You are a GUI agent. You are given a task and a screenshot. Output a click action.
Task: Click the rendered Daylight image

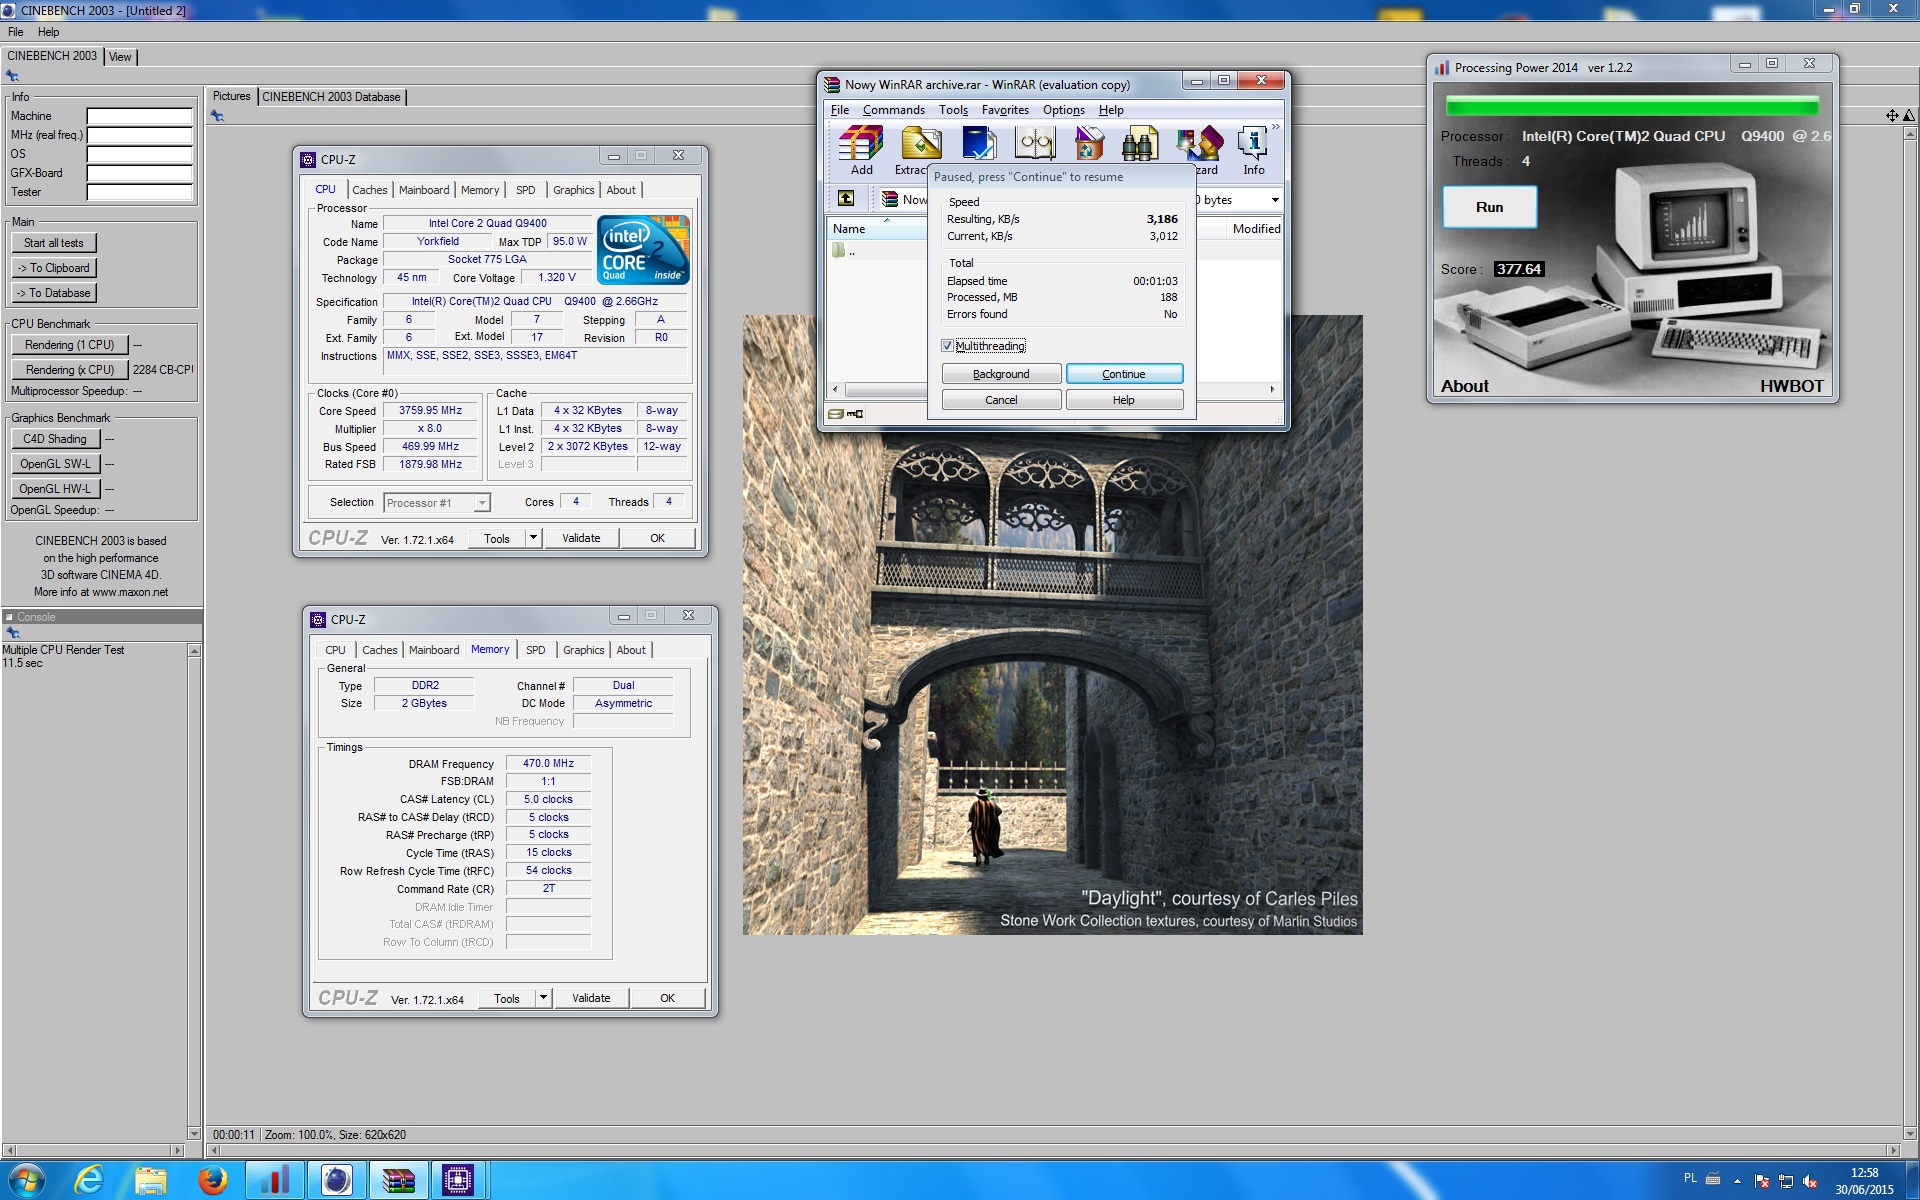click(x=1052, y=625)
